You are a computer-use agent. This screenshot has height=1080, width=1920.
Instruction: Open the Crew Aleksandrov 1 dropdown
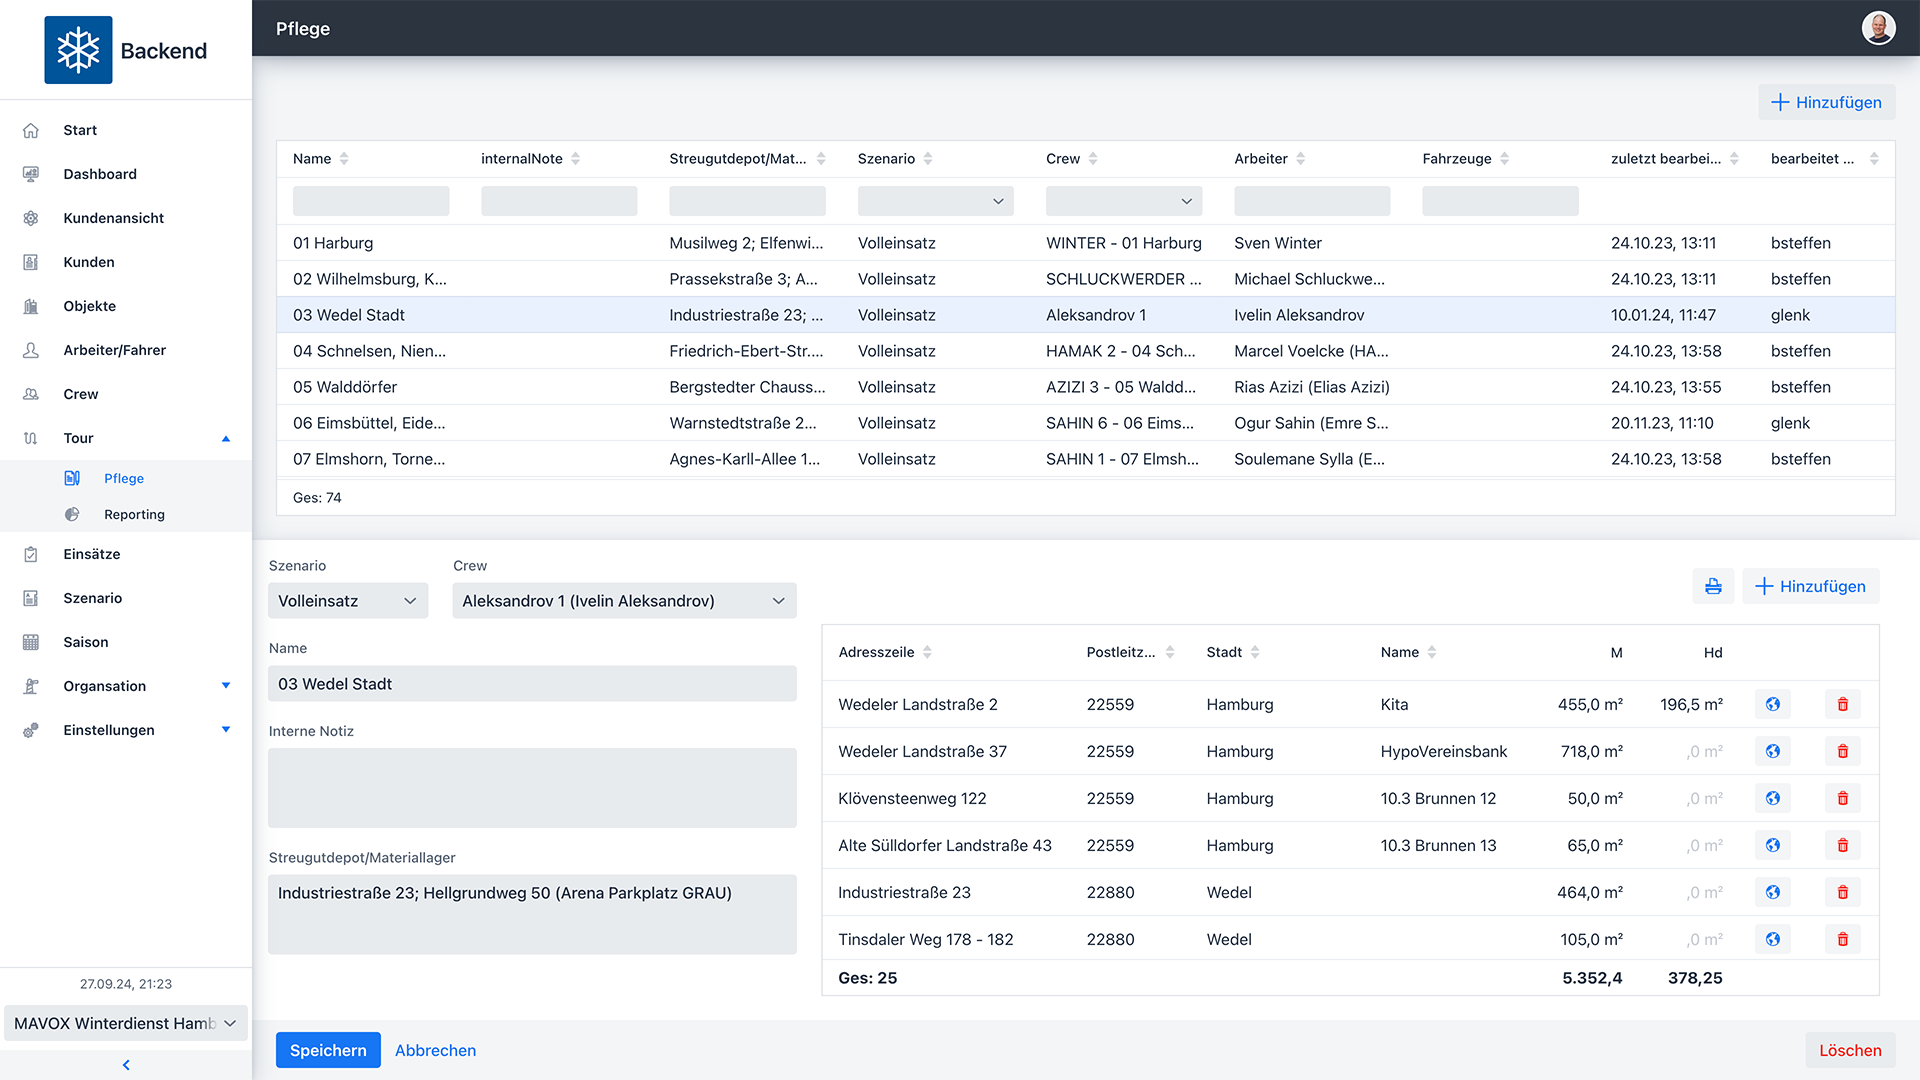tap(624, 601)
